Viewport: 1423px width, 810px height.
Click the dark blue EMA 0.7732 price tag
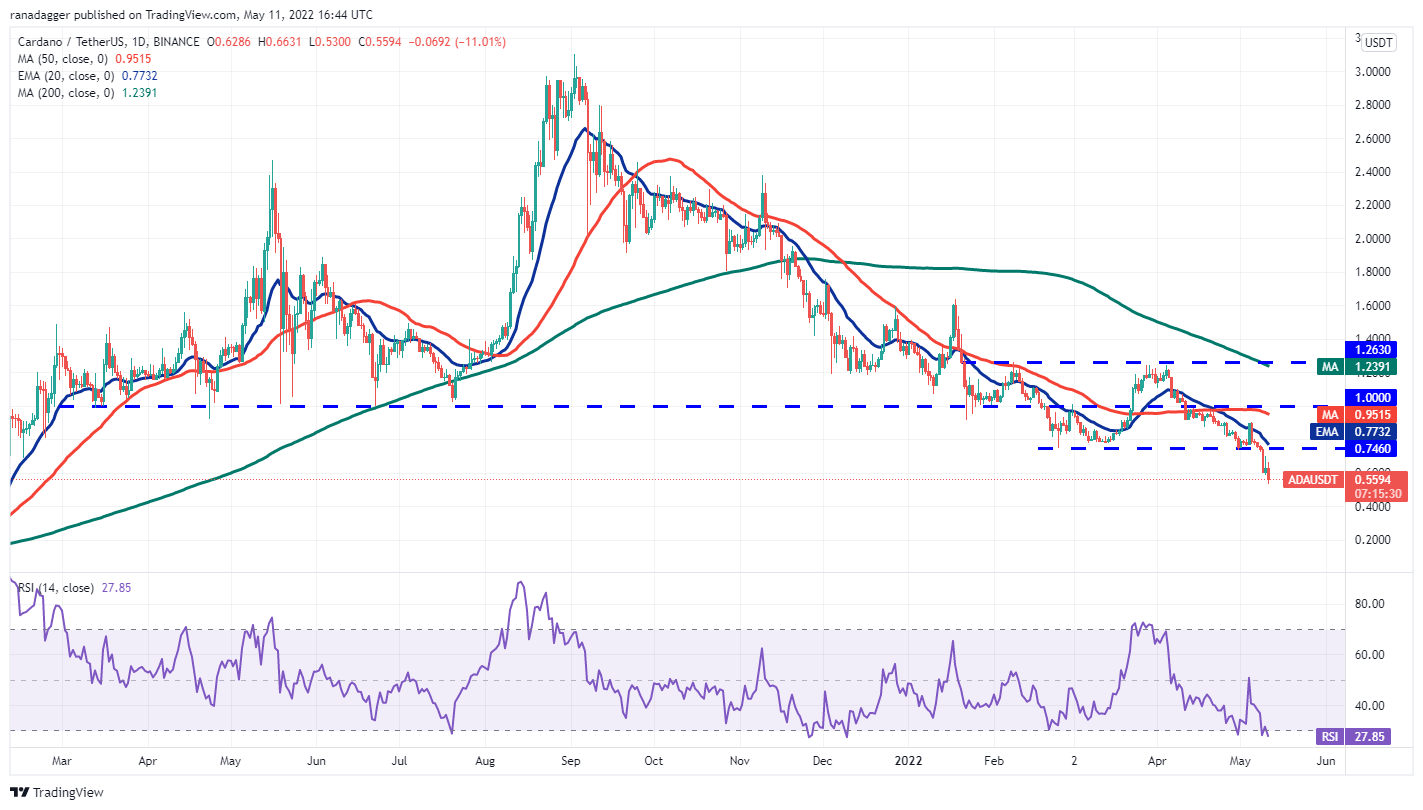pyautogui.click(x=1358, y=432)
